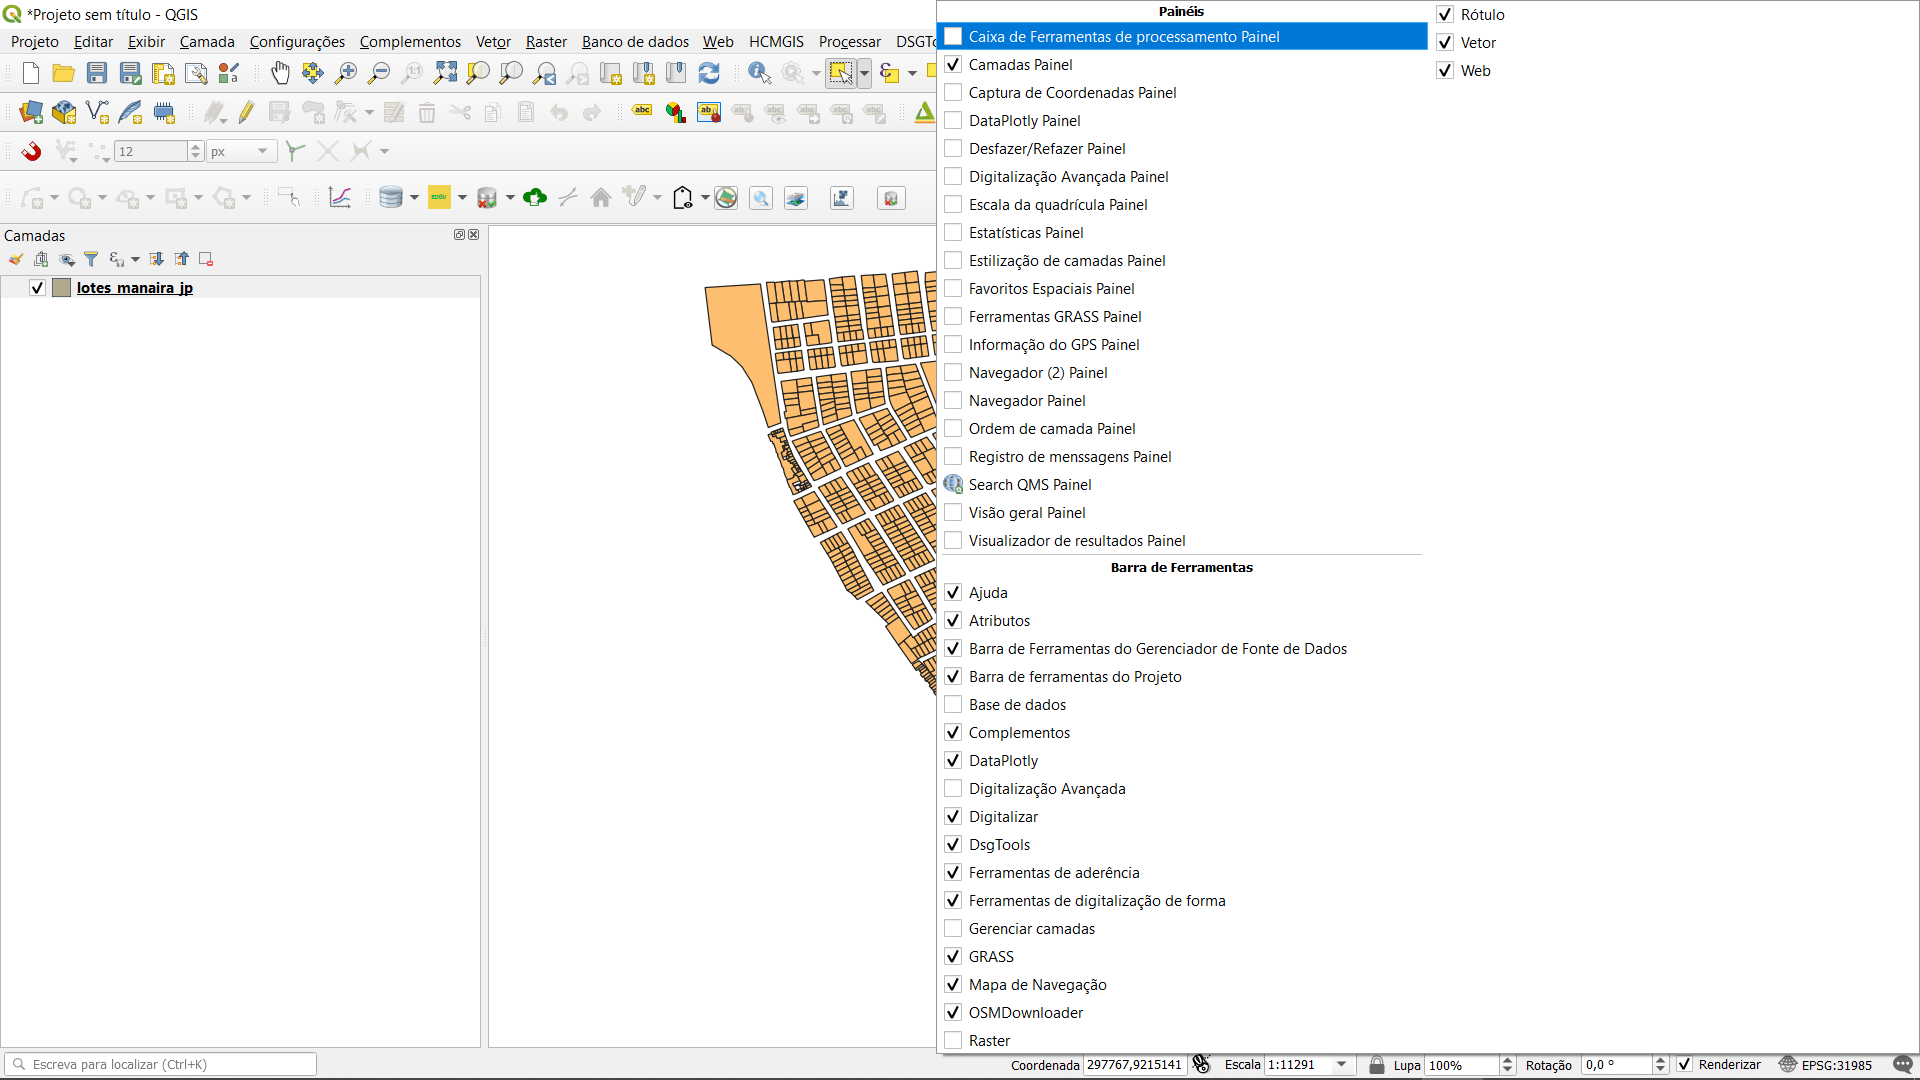Click the lotes_manaira_jp layer color swatch
1920x1080 pixels.
coord(62,288)
